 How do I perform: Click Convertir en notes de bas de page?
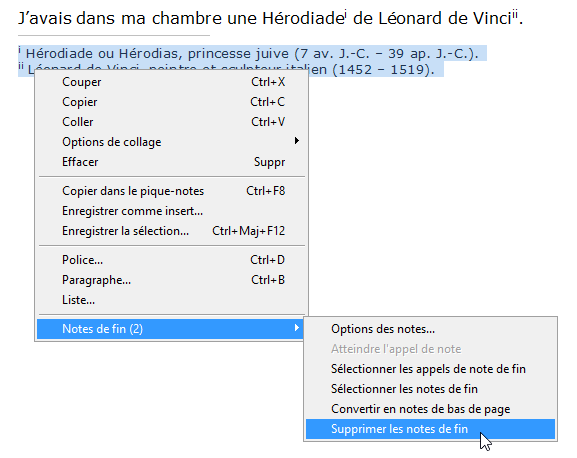tap(430, 409)
